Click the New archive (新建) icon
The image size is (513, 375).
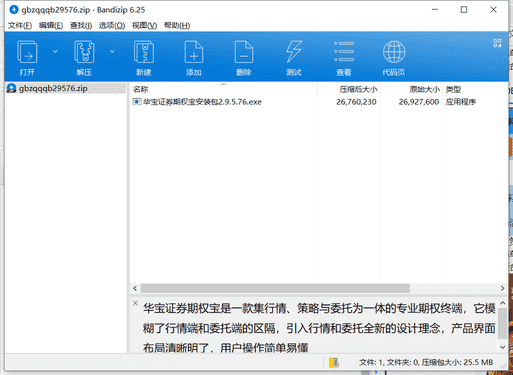pyautogui.click(x=144, y=52)
